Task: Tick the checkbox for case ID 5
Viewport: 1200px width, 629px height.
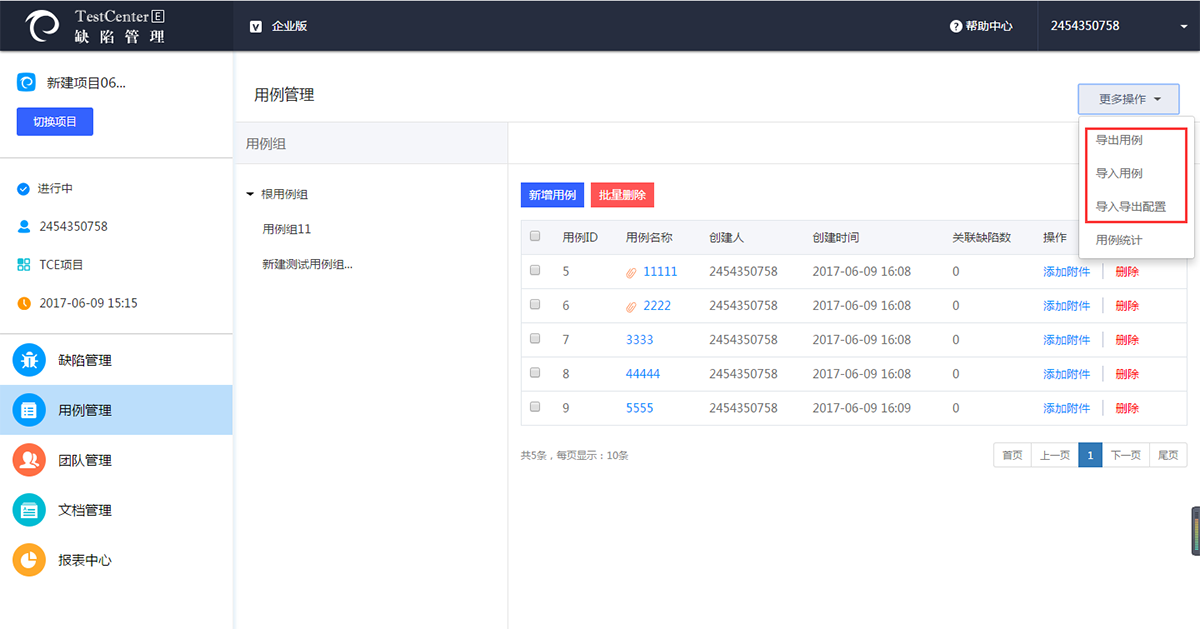Action: (535, 270)
